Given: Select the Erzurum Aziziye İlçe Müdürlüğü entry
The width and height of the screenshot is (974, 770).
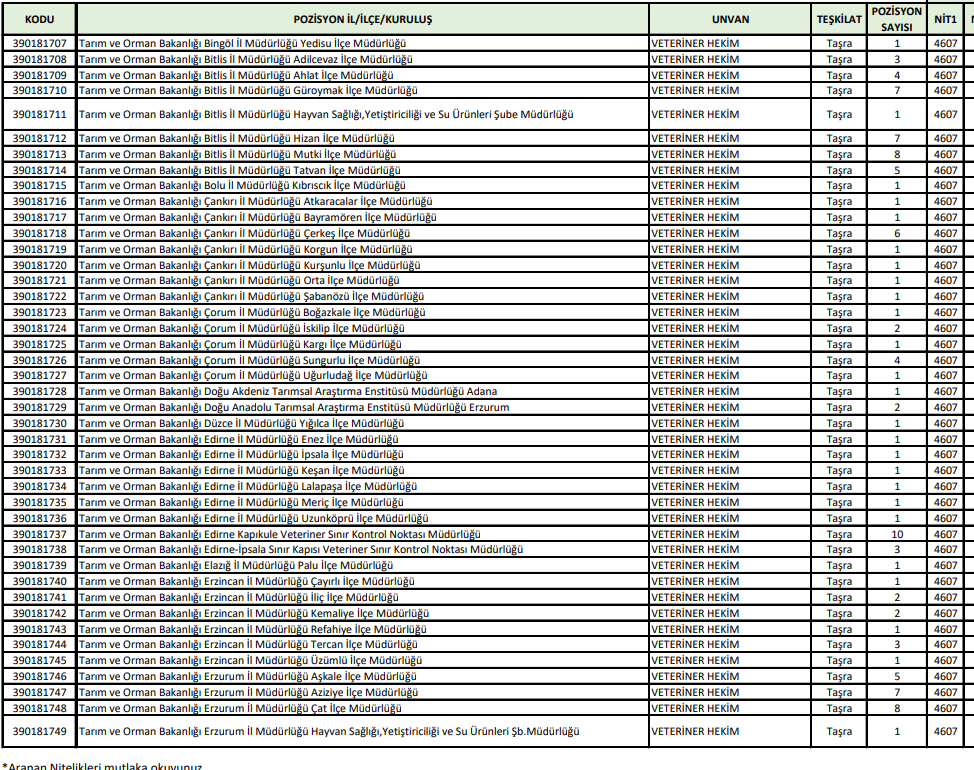Looking at the screenshot, I should (248, 692).
